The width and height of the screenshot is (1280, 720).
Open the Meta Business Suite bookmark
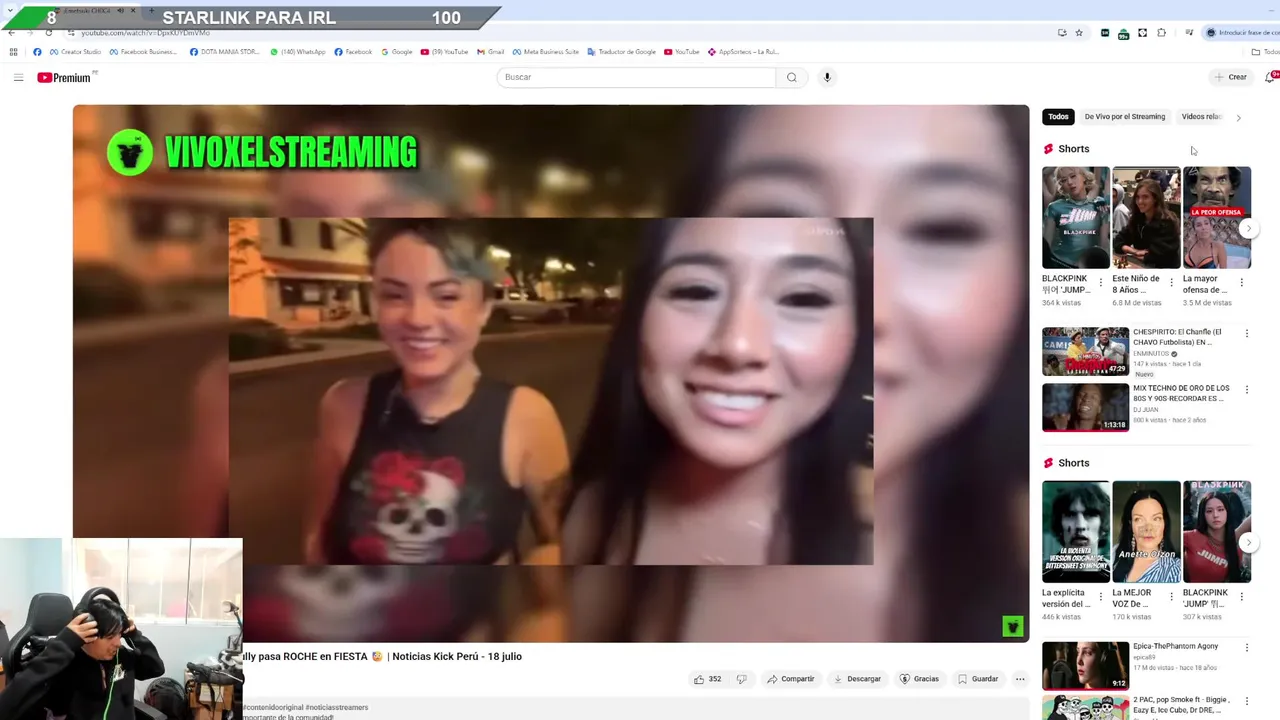click(x=546, y=52)
